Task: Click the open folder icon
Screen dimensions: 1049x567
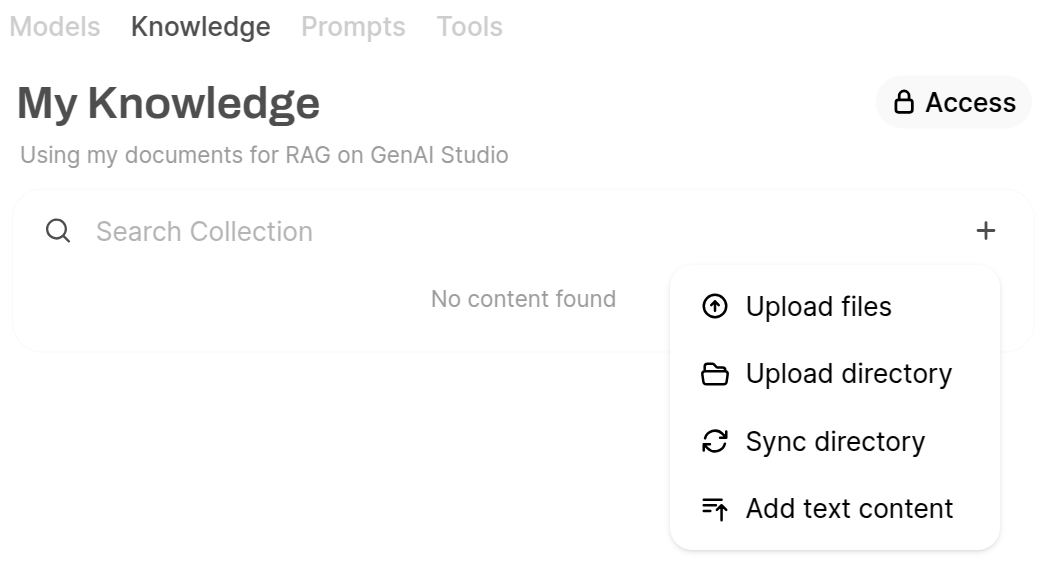Action: point(714,374)
